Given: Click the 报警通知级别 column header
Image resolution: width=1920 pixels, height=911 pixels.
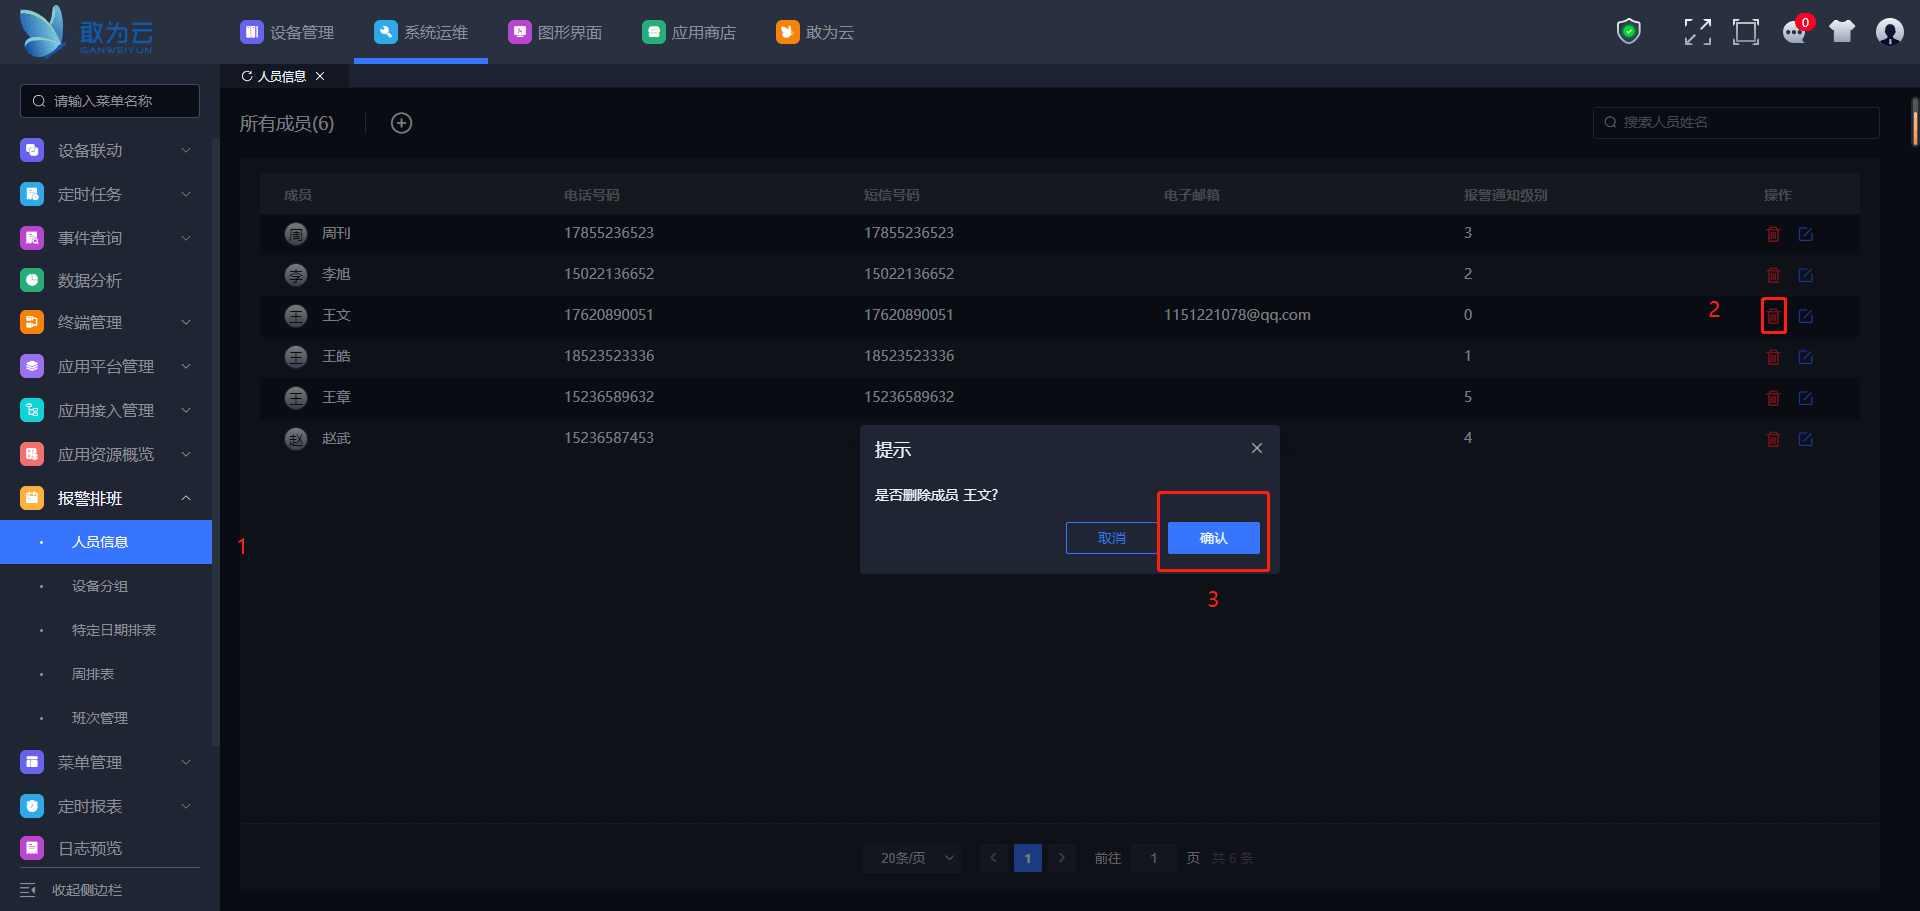Looking at the screenshot, I should (x=1506, y=195).
